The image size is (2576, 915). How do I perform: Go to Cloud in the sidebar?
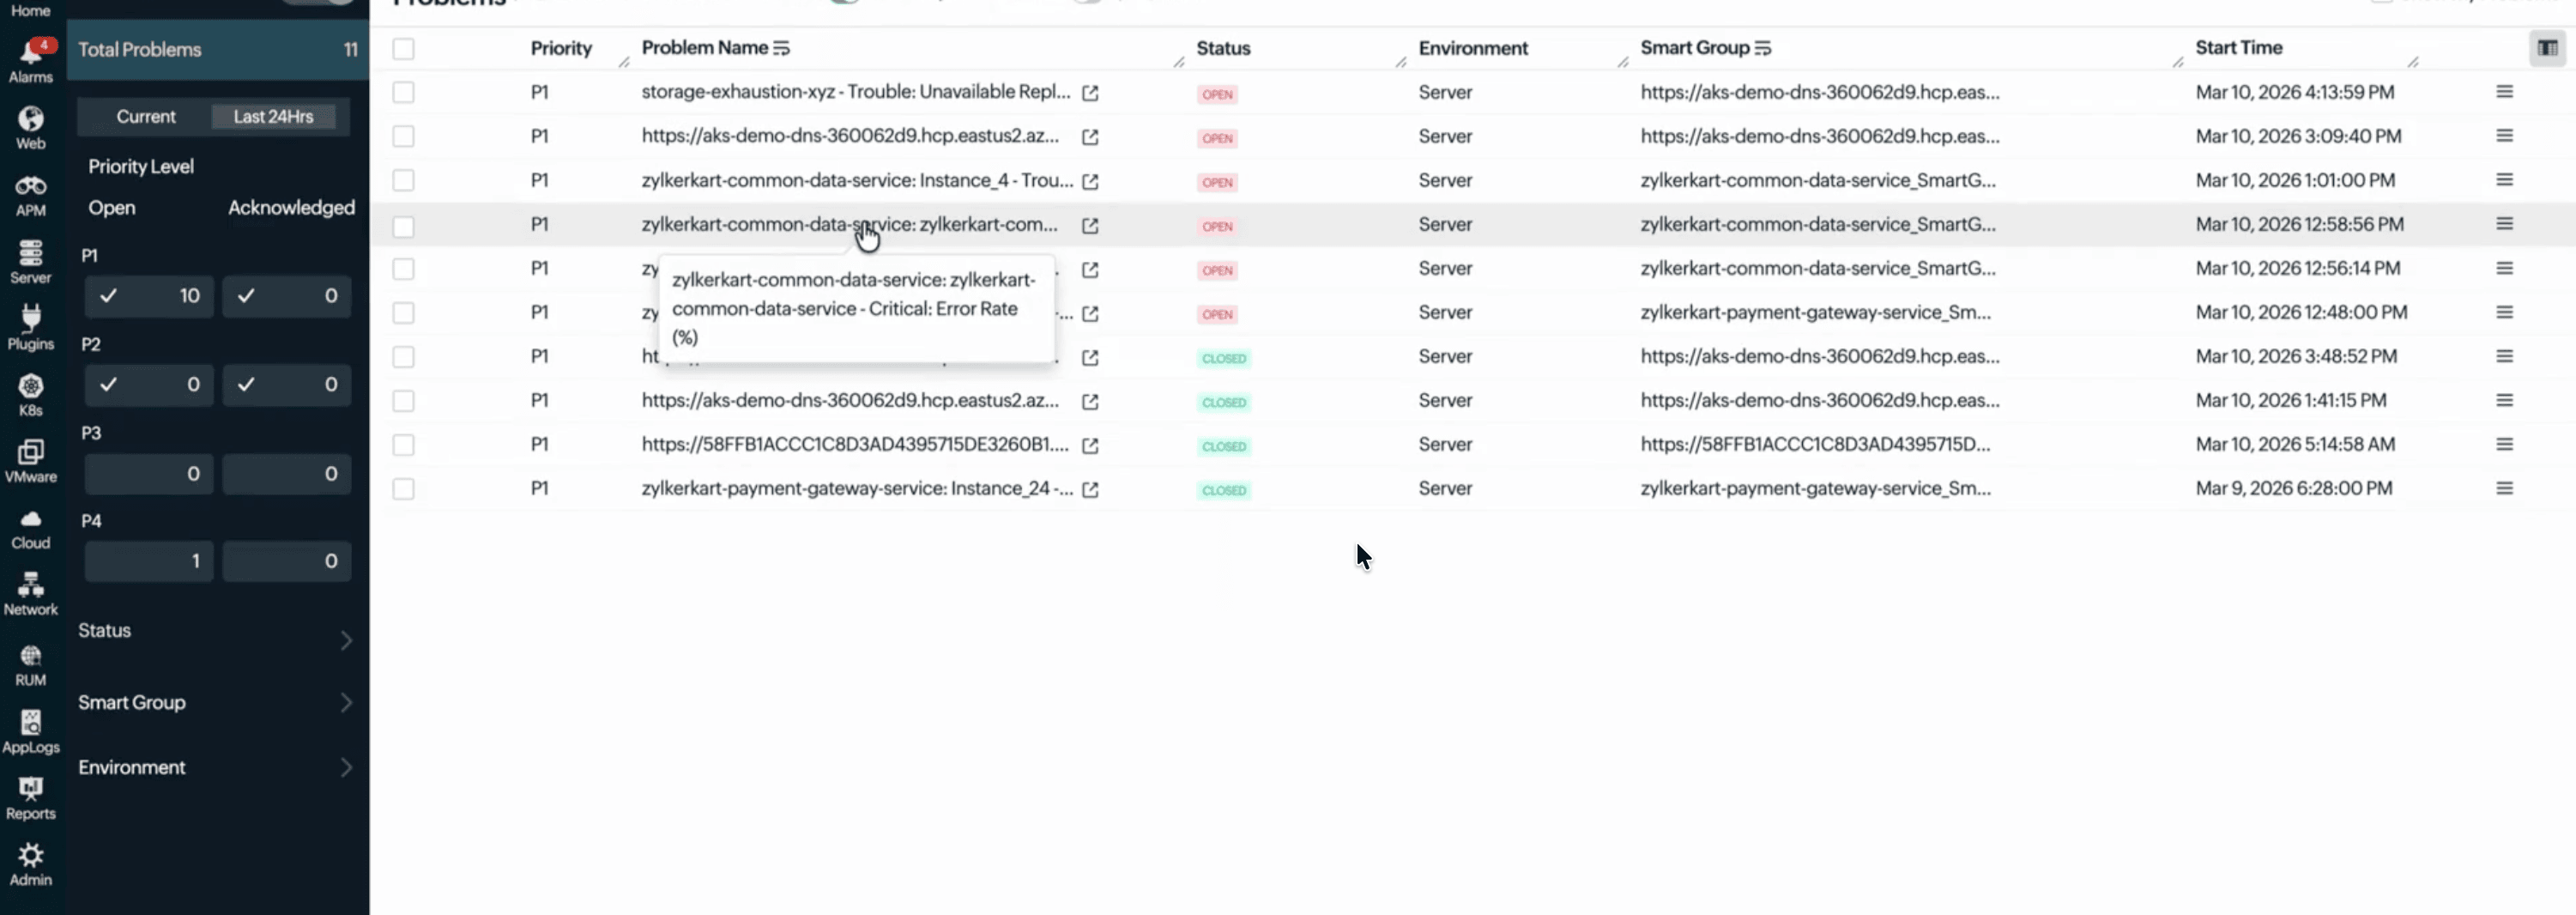coord(31,529)
